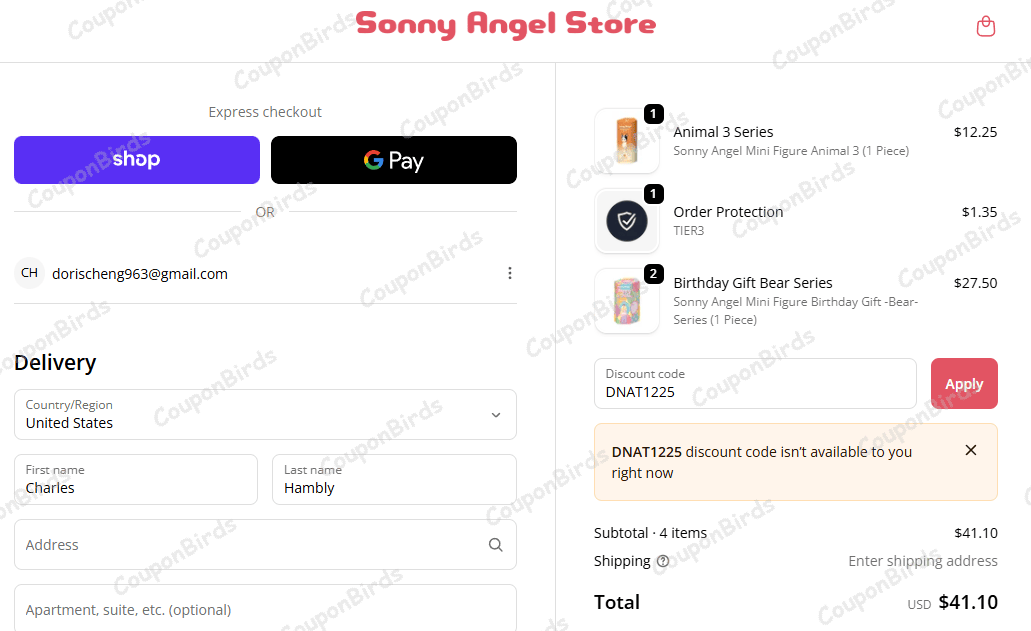The height and width of the screenshot is (631, 1031).
Task: Click the shipping help question mark icon
Action: coord(663,561)
